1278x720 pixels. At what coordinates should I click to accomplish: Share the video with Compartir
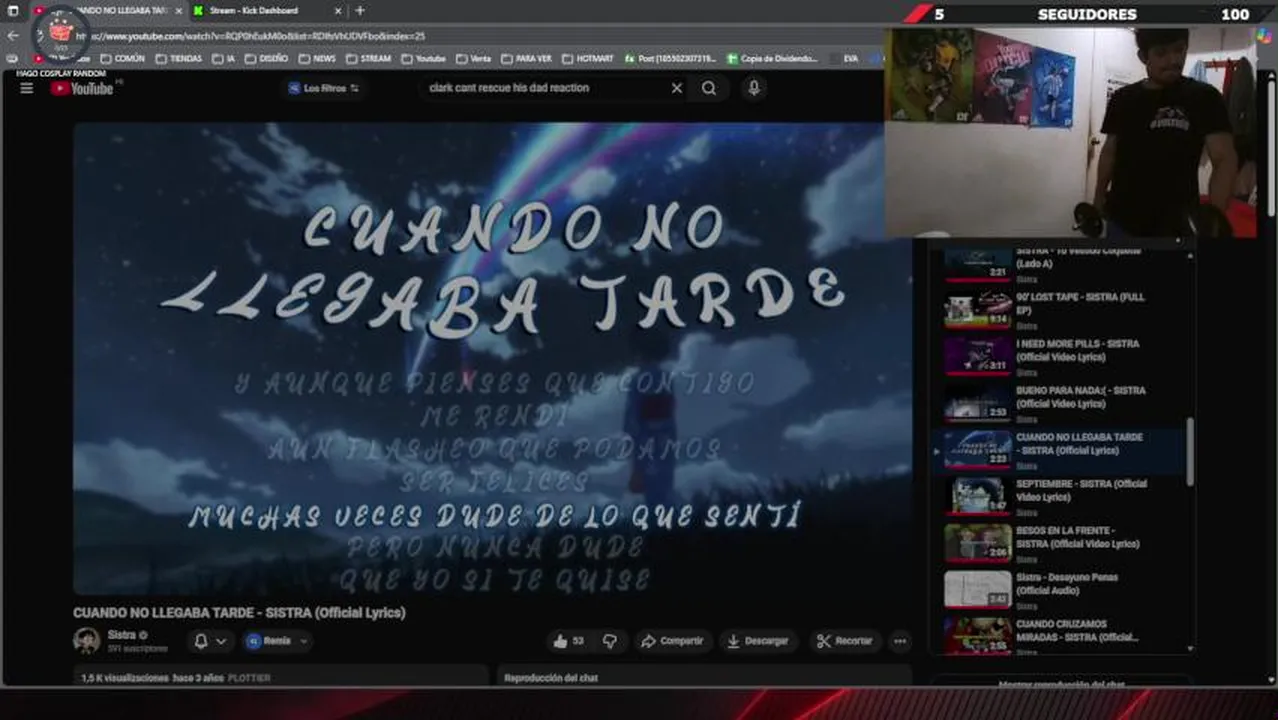672,641
